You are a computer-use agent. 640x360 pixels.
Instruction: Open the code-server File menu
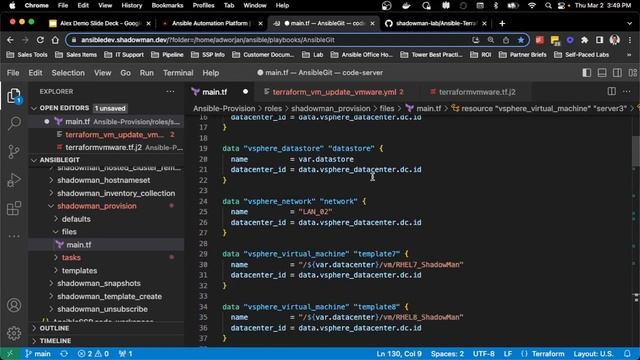coord(13,73)
